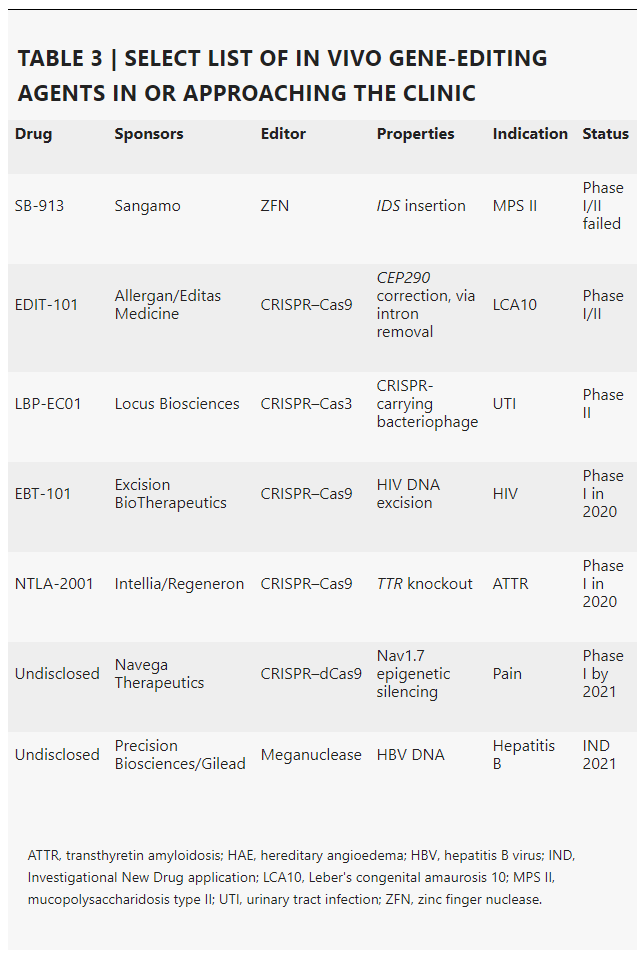The image size is (642, 956).
Task: Select the Meganuclease editor cell
Action: tap(311, 755)
